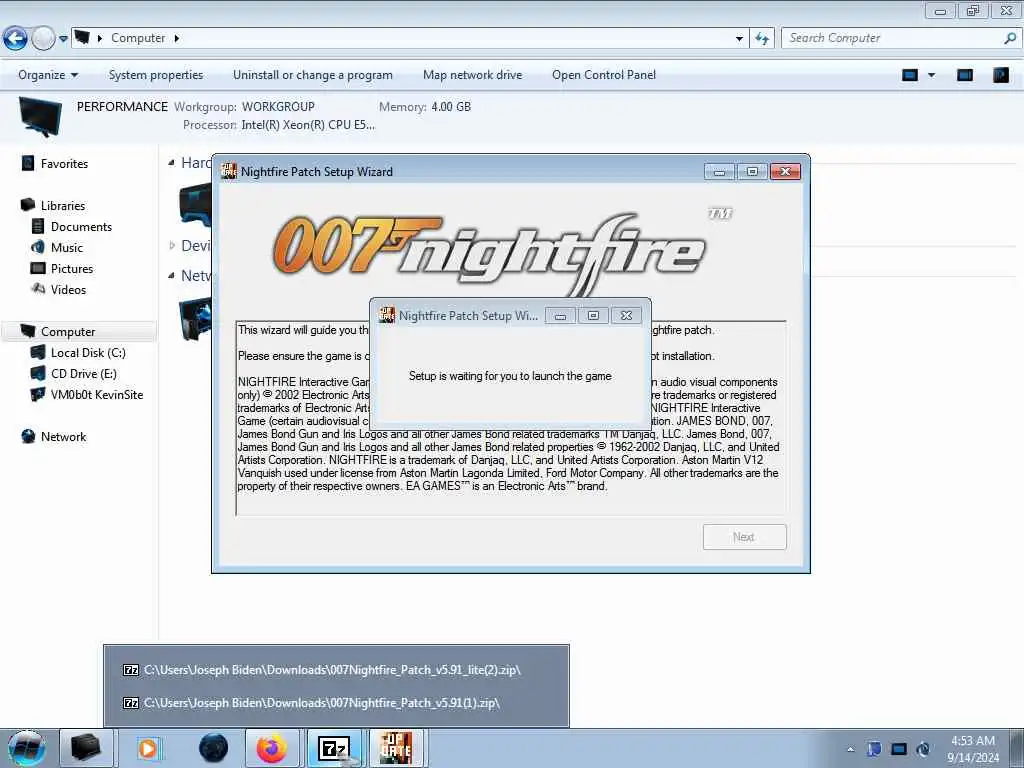1024x768 pixels.
Task: Select the Patch_v5.91_lite(2).zip window preview
Action: 336,670
